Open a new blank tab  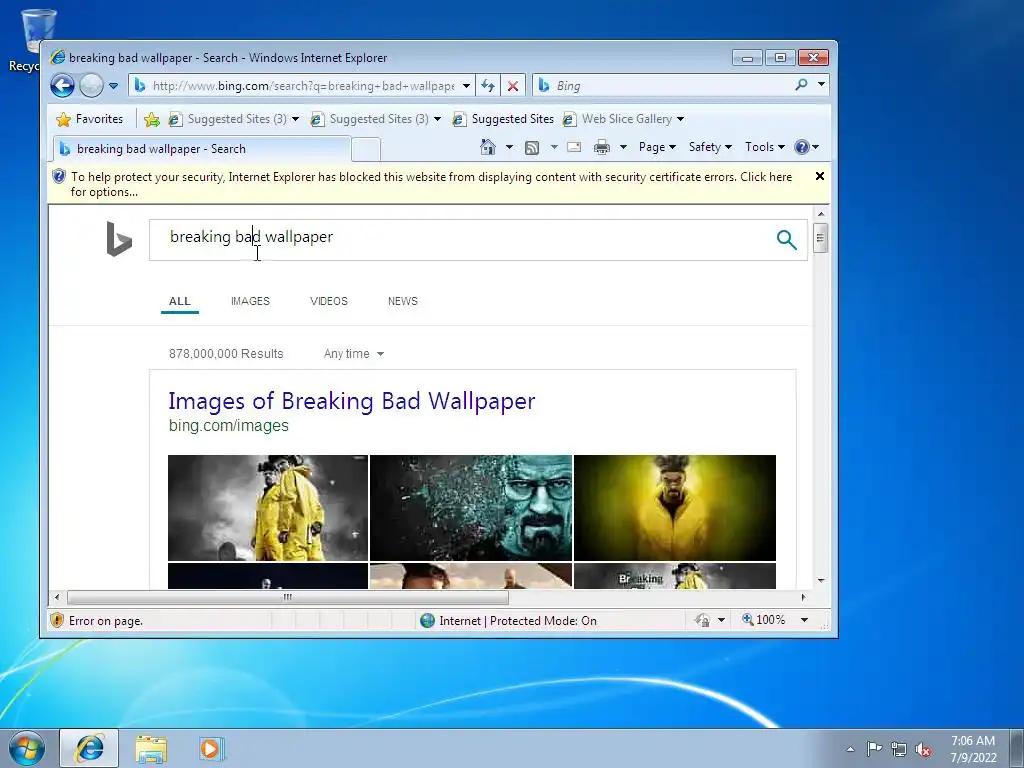click(x=366, y=150)
